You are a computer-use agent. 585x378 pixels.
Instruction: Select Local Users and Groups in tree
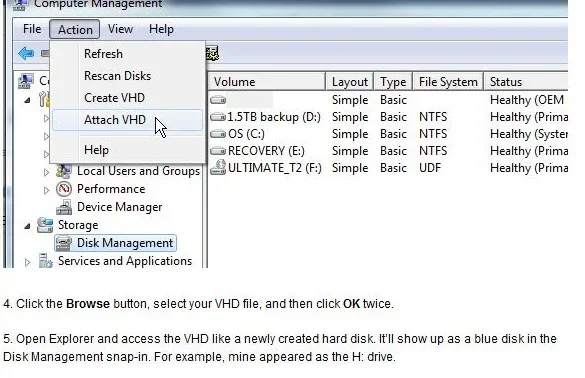click(138, 171)
